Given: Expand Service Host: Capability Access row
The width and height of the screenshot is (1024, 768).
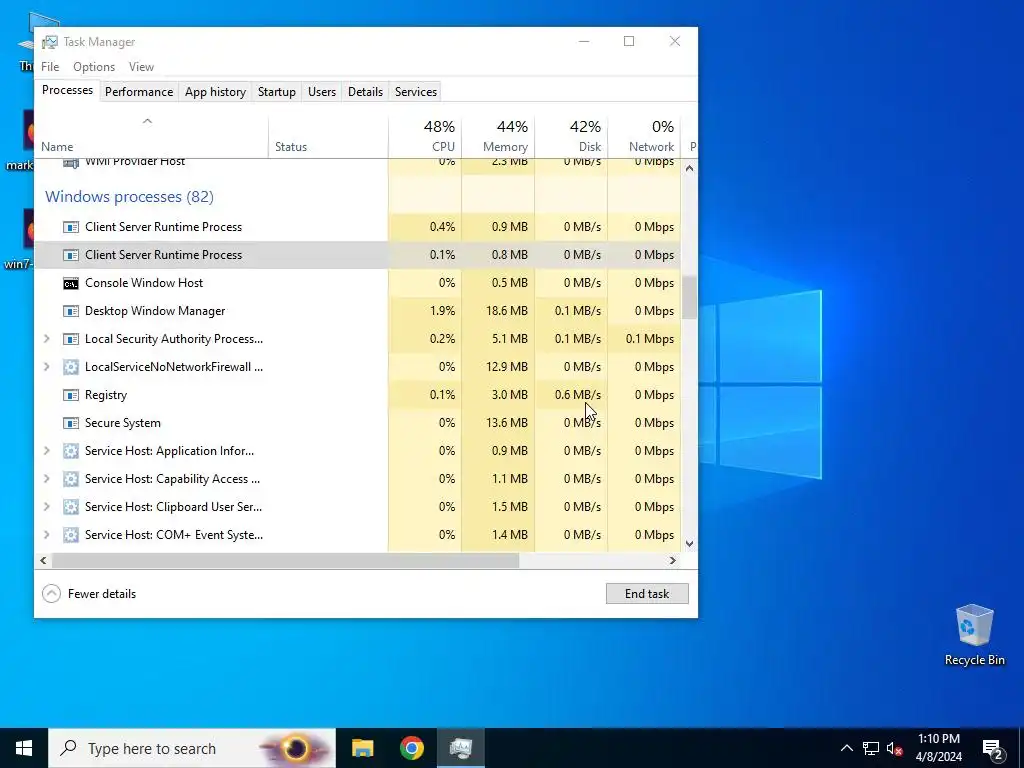Looking at the screenshot, I should pyautogui.click(x=46, y=479).
